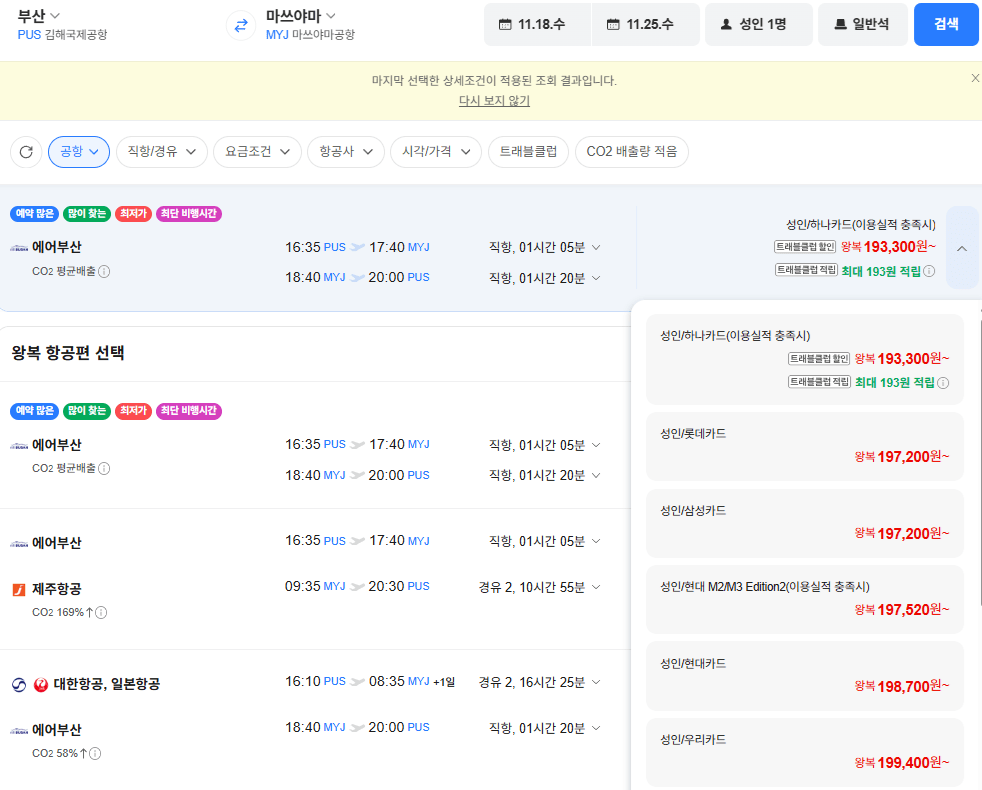Open the 시각/가격 filter dropdown
Screen dimensions: 982x790
(436, 152)
